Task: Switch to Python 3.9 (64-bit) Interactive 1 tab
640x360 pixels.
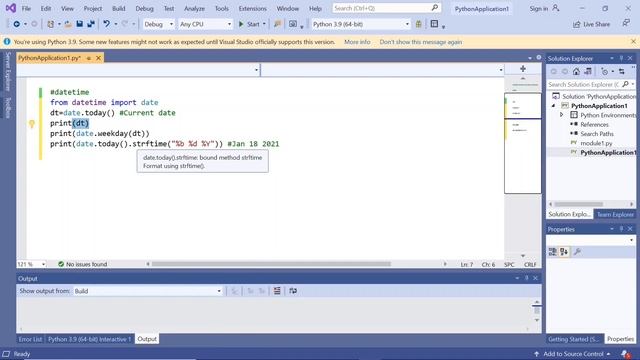Action: pyautogui.click(x=89, y=339)
